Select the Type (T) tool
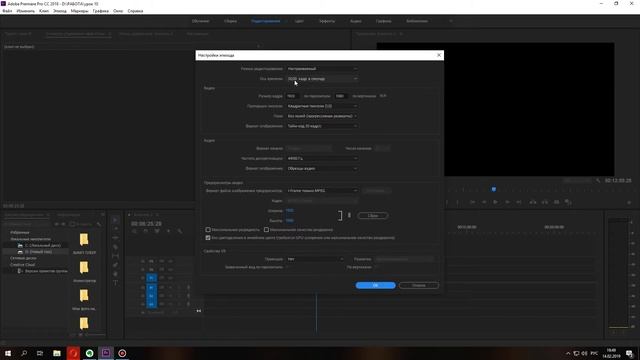 [x=116, y=282]
